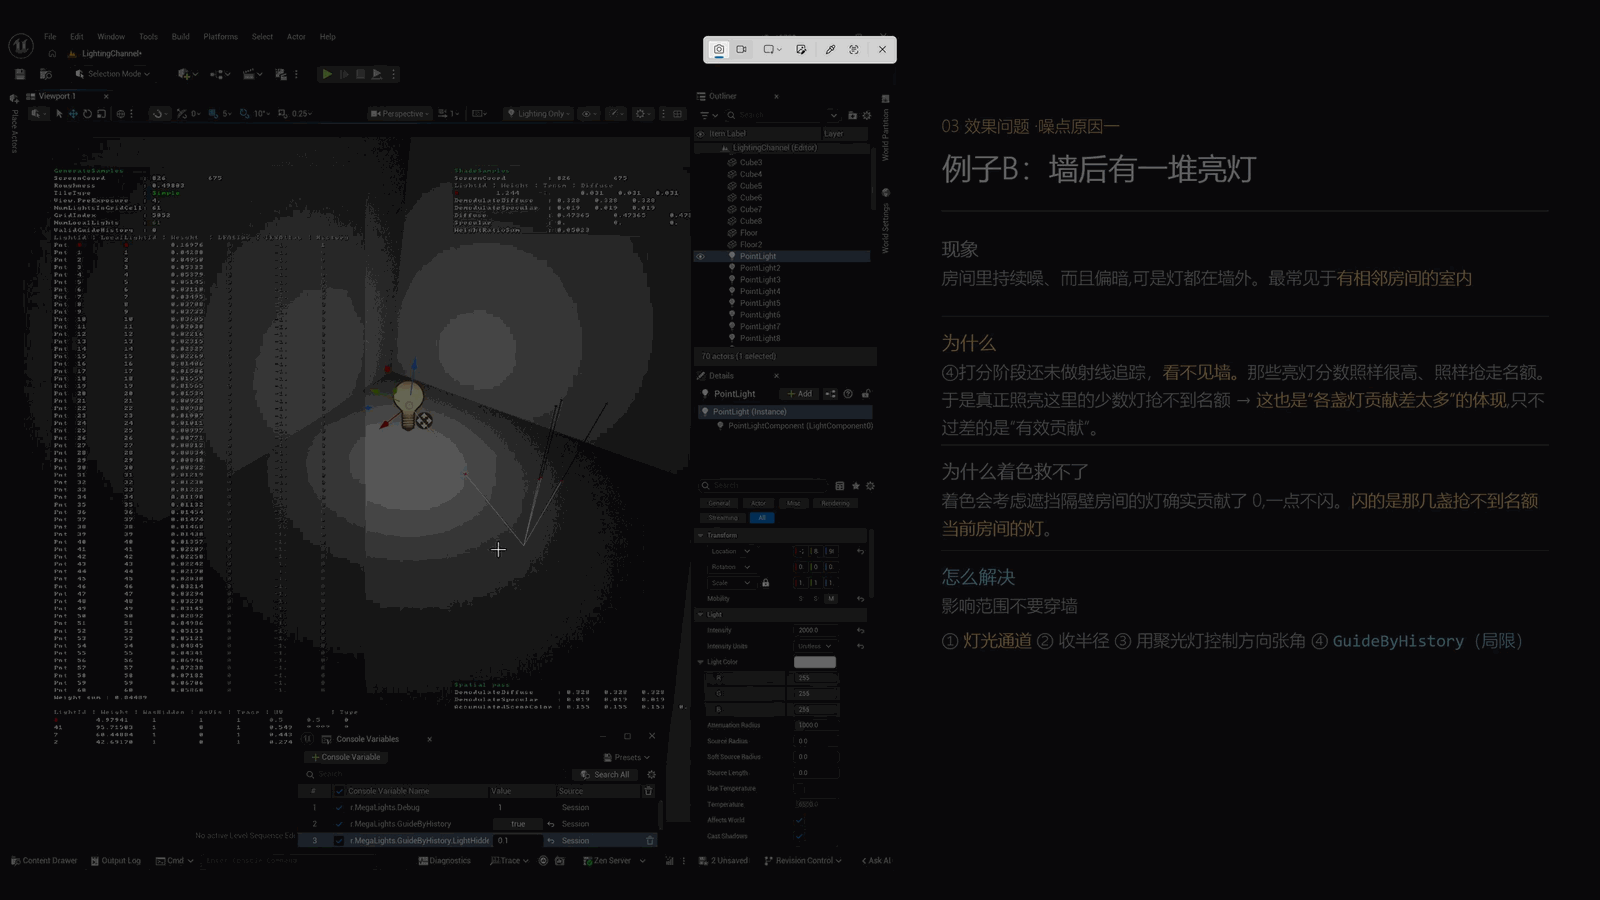Click the Add component button in Details
1600x900 pixels.
click(799, 394)
